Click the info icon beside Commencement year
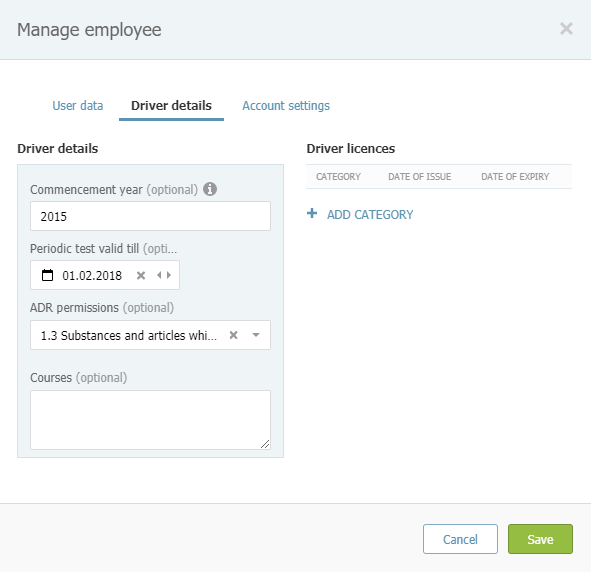Viewport: 591px width, 572px height. click(210, 189)
